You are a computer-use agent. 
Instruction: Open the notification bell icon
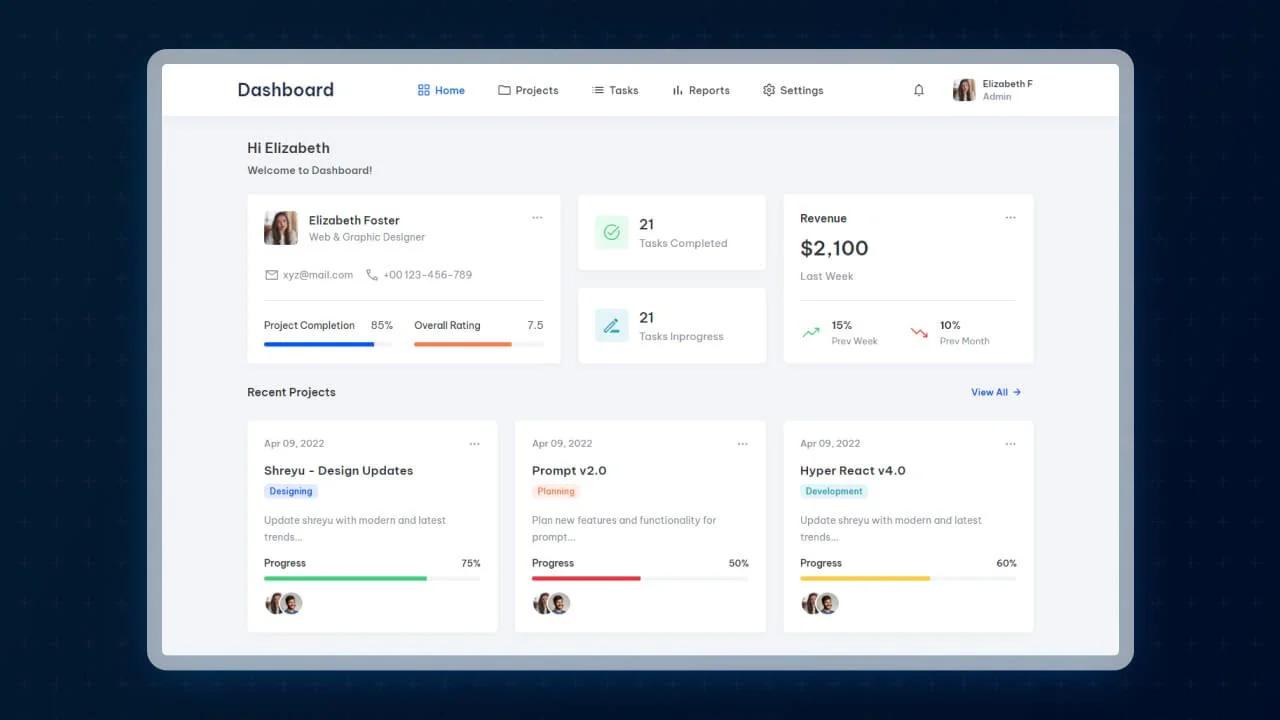point(918,90)
